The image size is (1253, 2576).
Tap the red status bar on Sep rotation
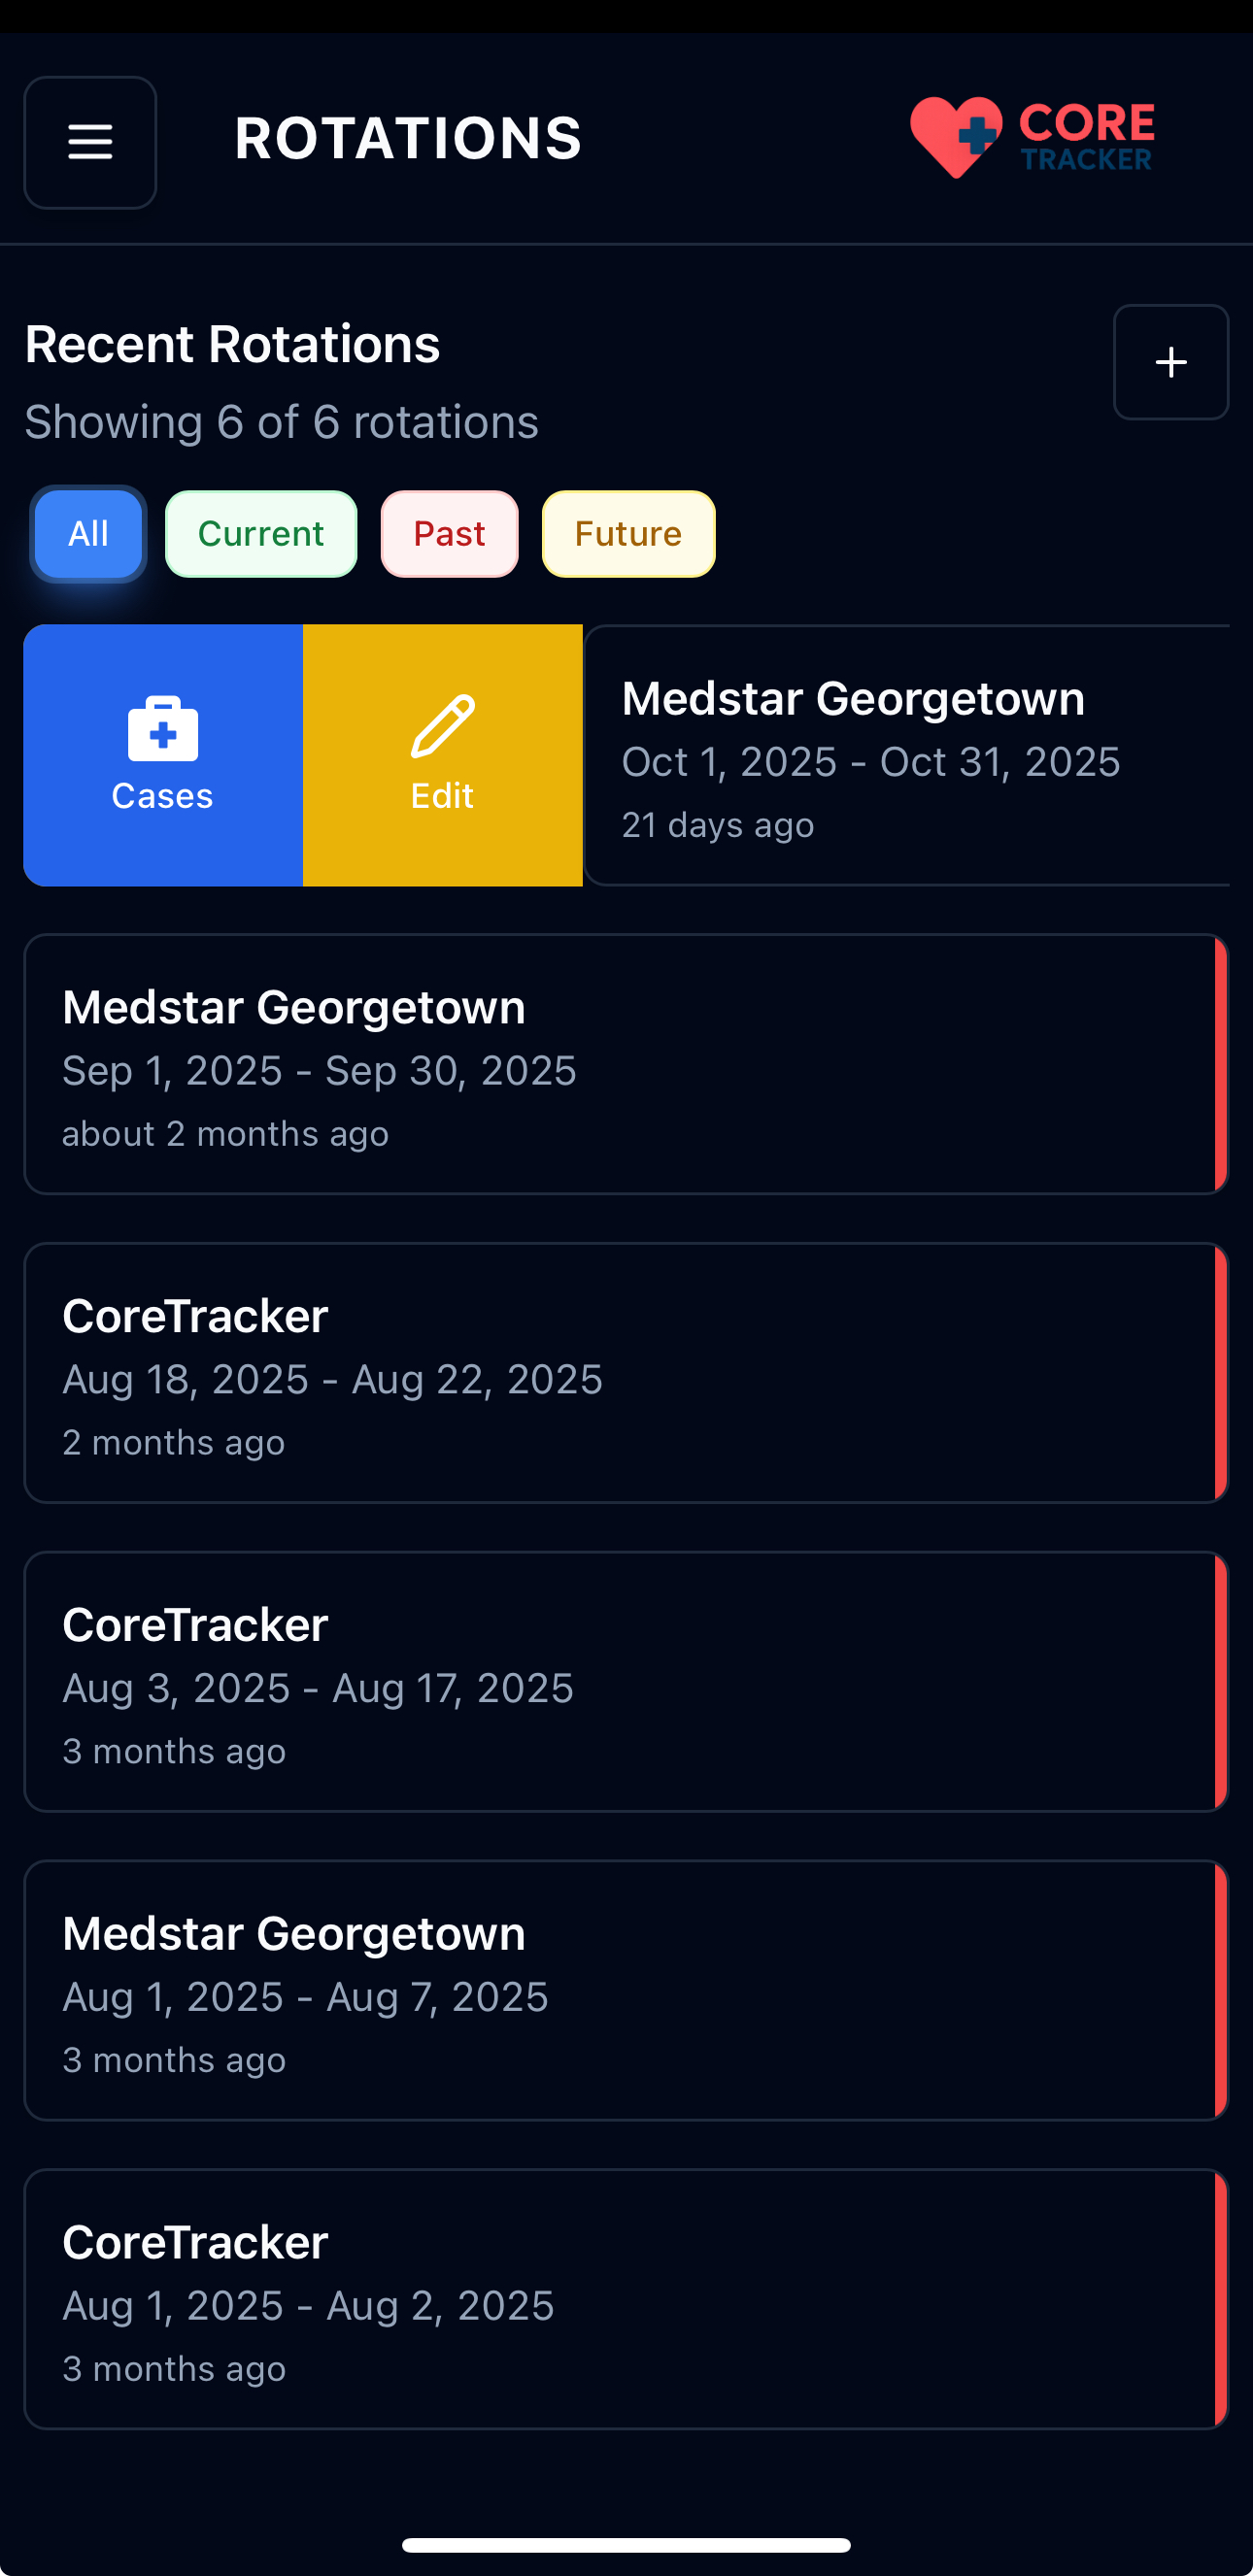(x=1220, y=1065)
